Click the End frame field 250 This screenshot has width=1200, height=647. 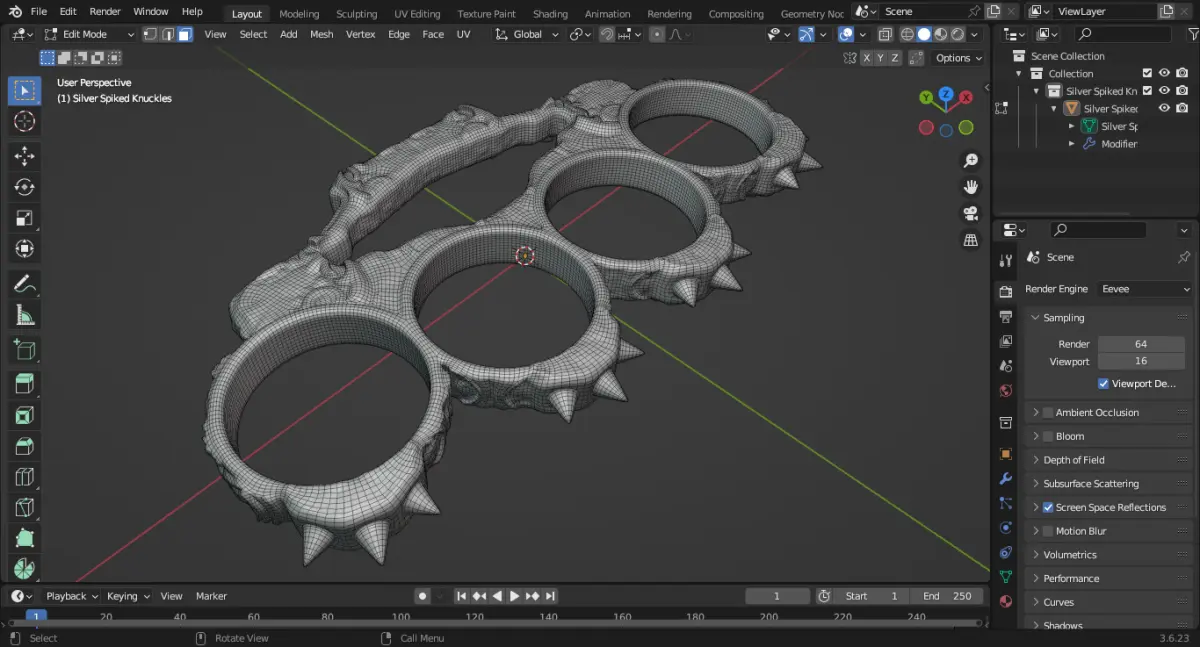click(x=947, y=596)
